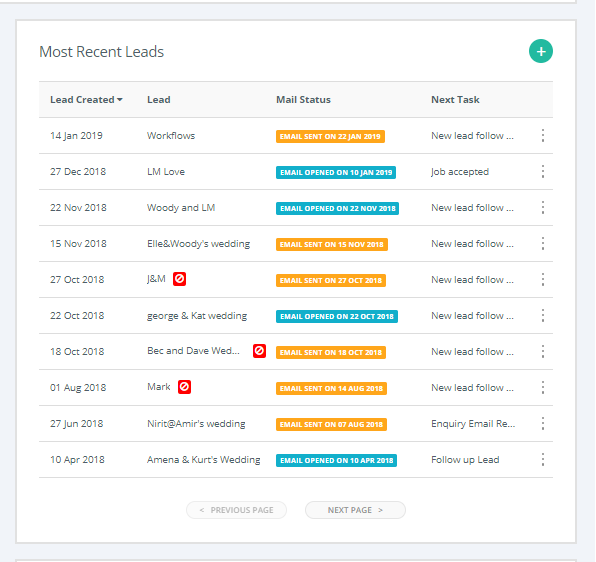
Task: Click Email Sent on 22 Jan 2019 badge
Action: coord(330,136)
